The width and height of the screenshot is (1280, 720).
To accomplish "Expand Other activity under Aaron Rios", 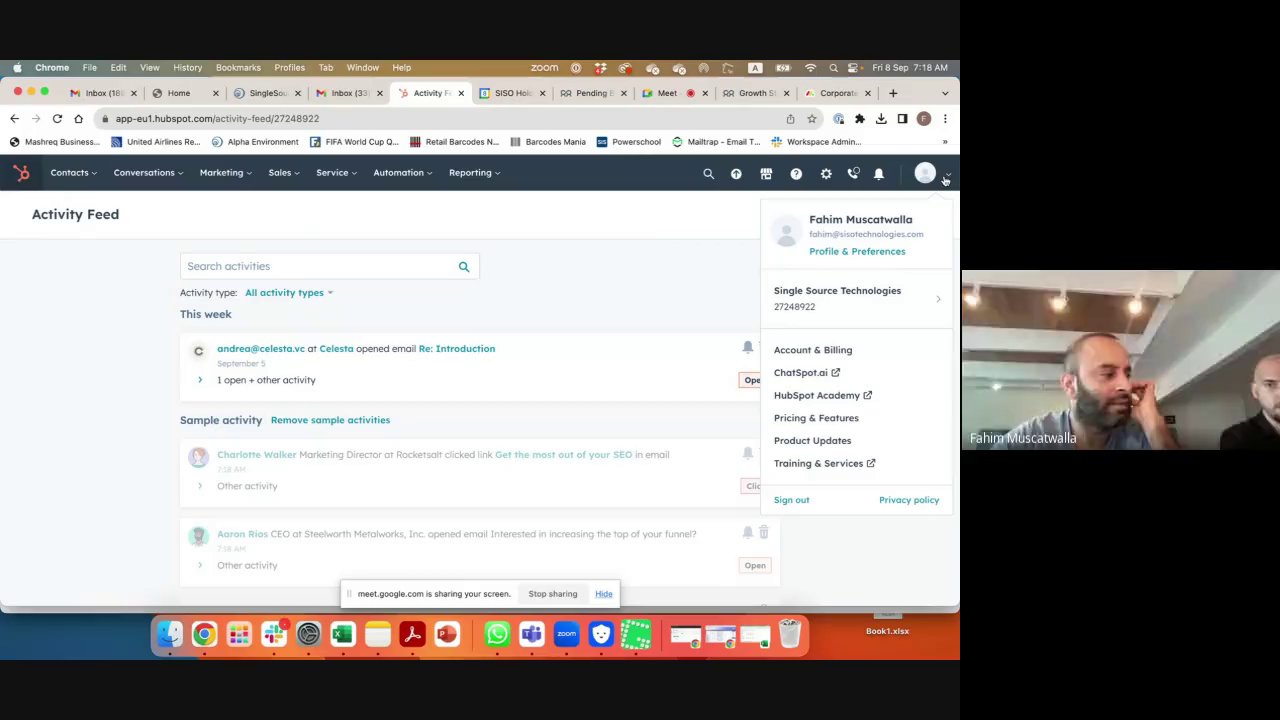I will pyautogui.click(x=200, y=565).
